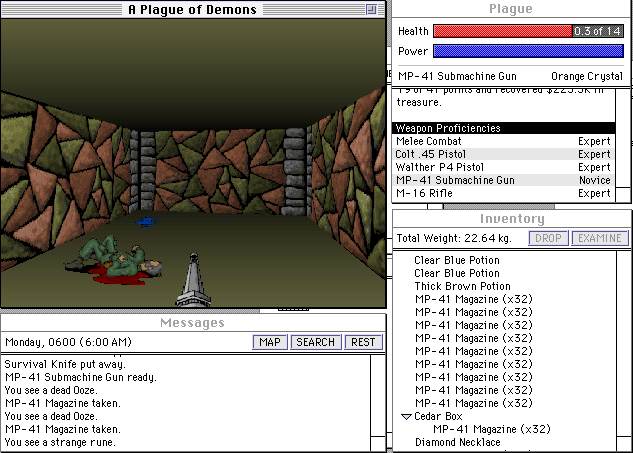Click the Monday, 0600 time display
The image size is (633, 453).
point(68,342)
